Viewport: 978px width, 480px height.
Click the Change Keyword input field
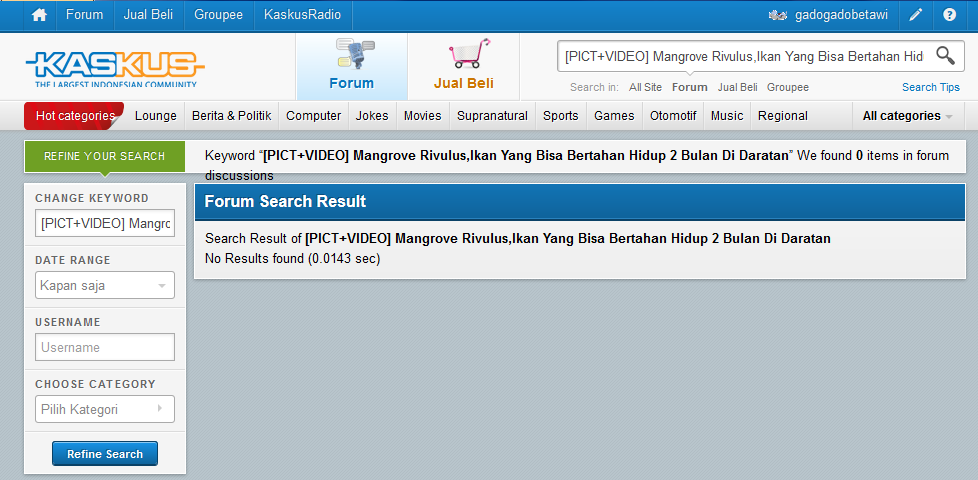[x=105, y=223]
